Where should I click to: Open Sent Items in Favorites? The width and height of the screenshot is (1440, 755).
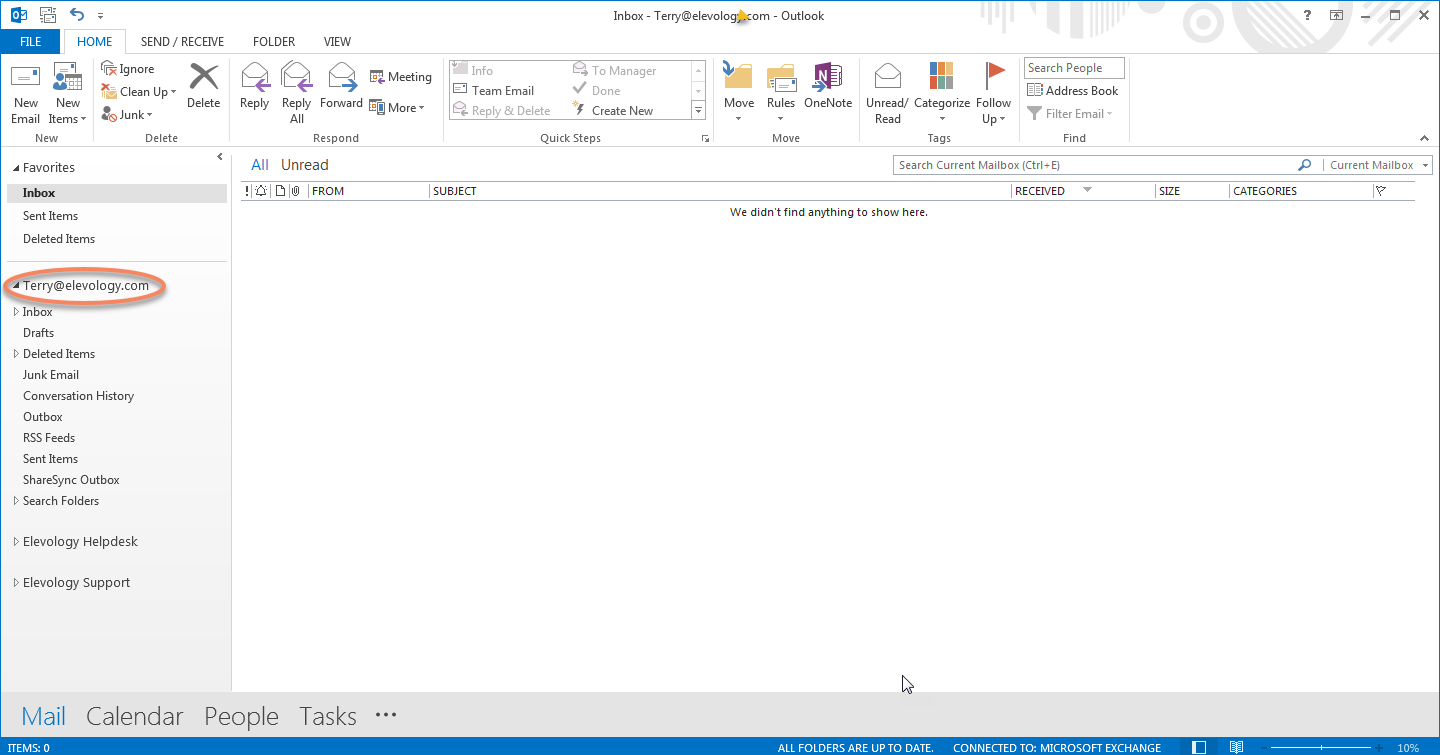pos(117,216)
